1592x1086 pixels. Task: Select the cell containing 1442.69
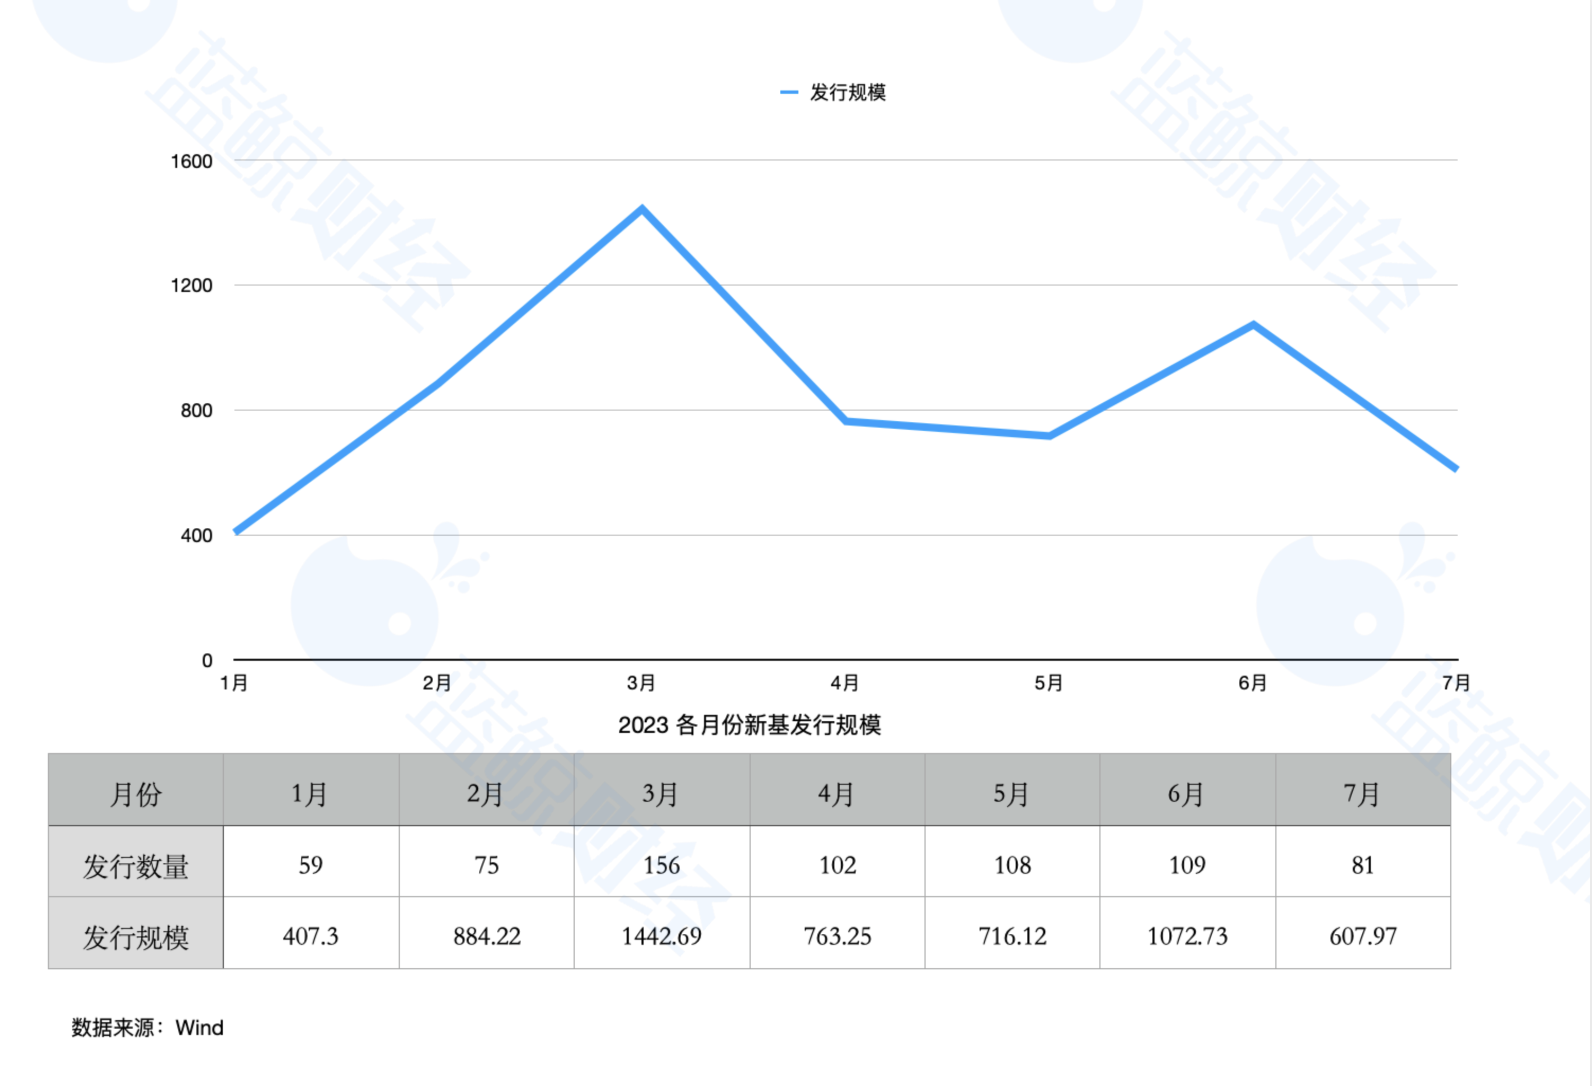click(x=661, y=937)
